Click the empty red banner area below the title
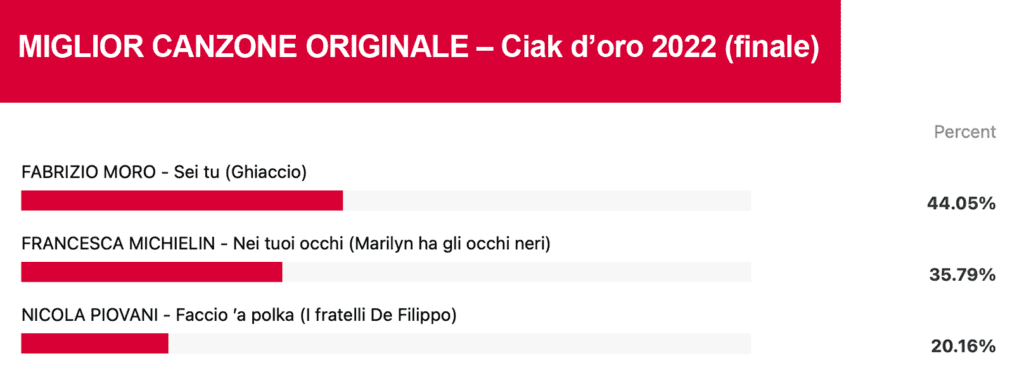 (420, 87)
